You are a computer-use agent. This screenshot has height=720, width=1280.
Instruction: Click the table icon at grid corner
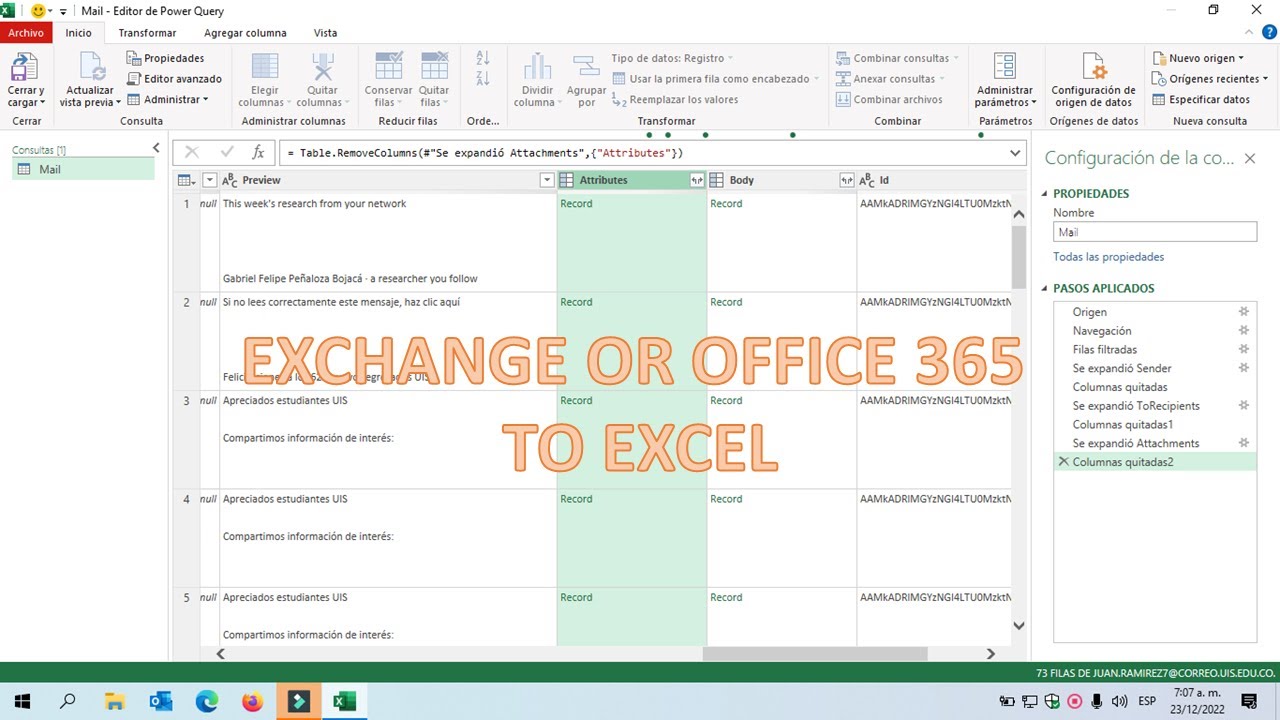pos(186,180)
